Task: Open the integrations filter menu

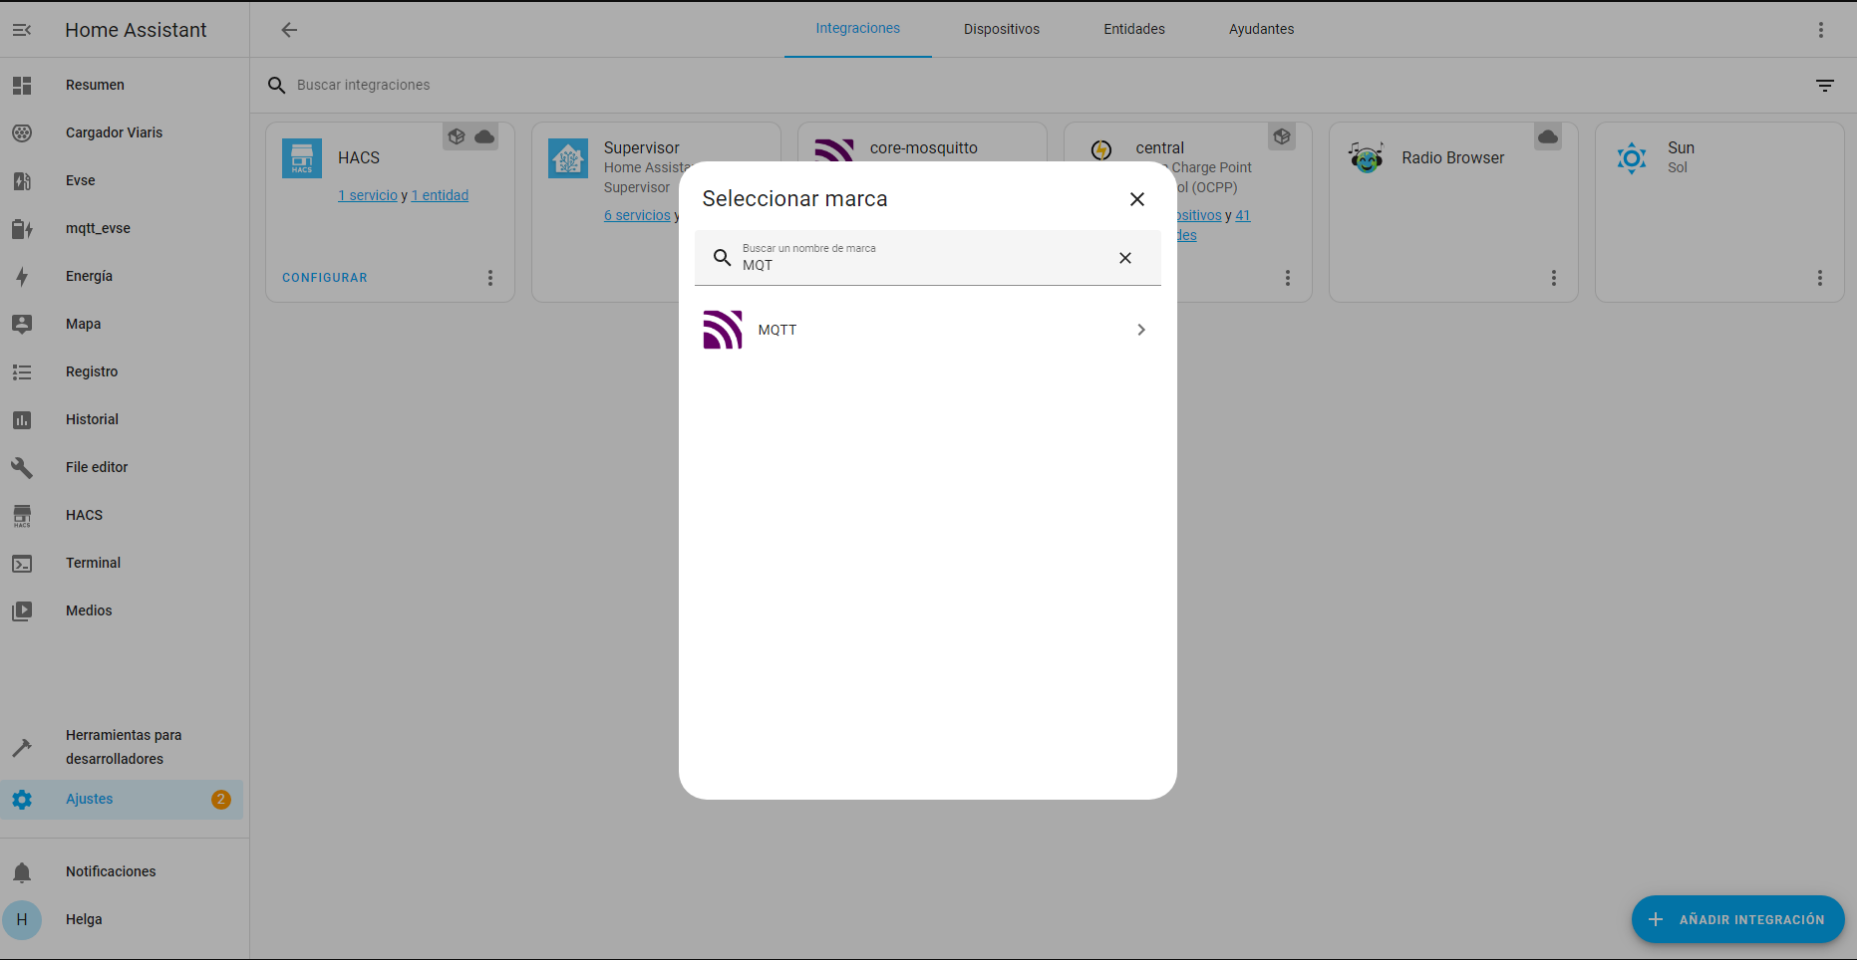Action: click(x=1825, y=85)
